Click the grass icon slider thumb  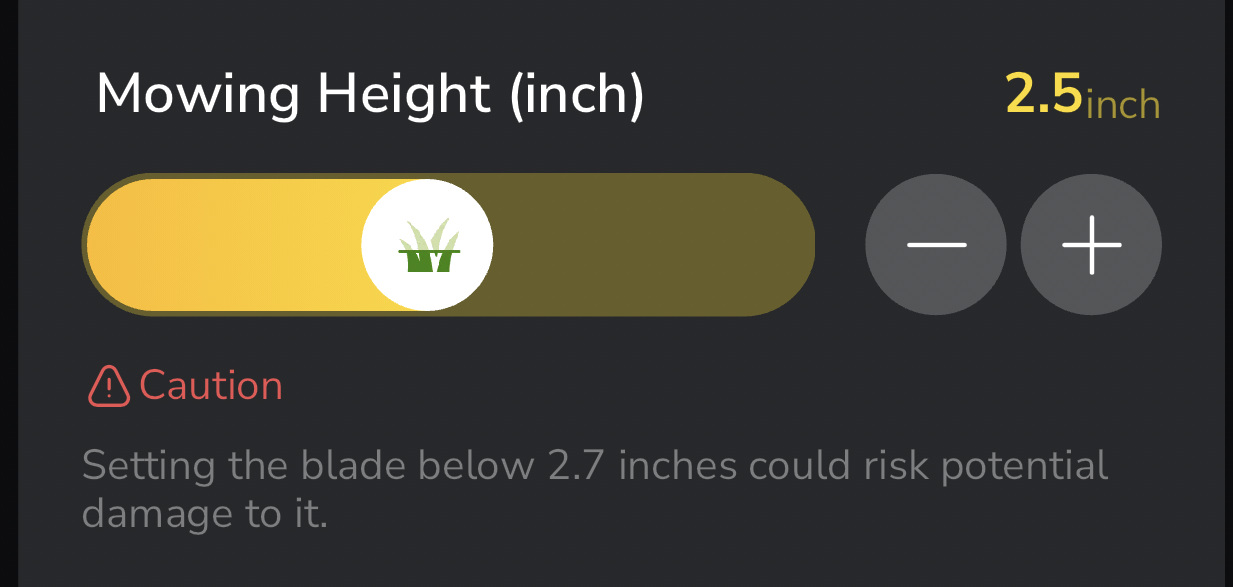click(x=427, y=245)
